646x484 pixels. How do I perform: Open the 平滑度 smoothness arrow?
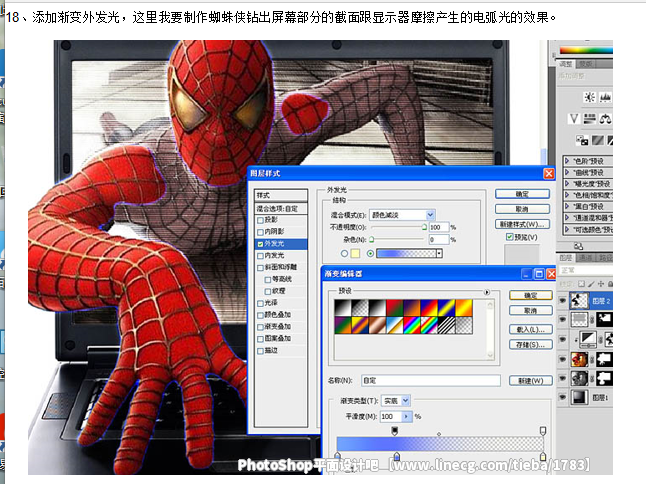tap(406, 416)
